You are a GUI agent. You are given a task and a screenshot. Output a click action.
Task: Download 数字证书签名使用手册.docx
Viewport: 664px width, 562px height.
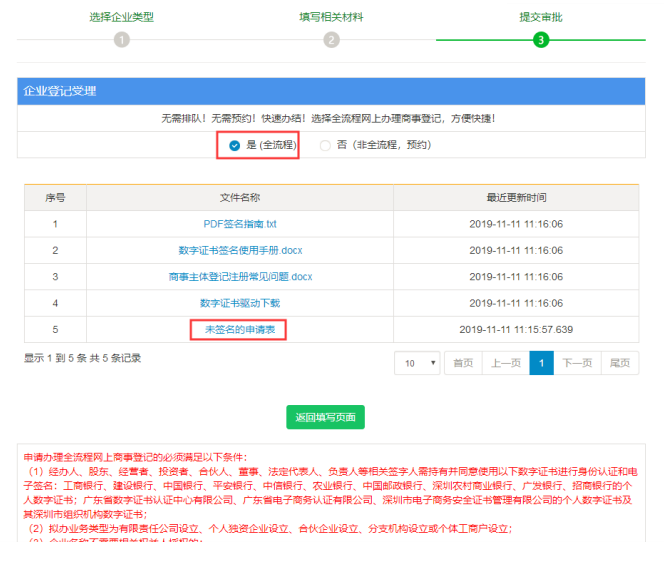pyautogui.click(x=240, y=250)
